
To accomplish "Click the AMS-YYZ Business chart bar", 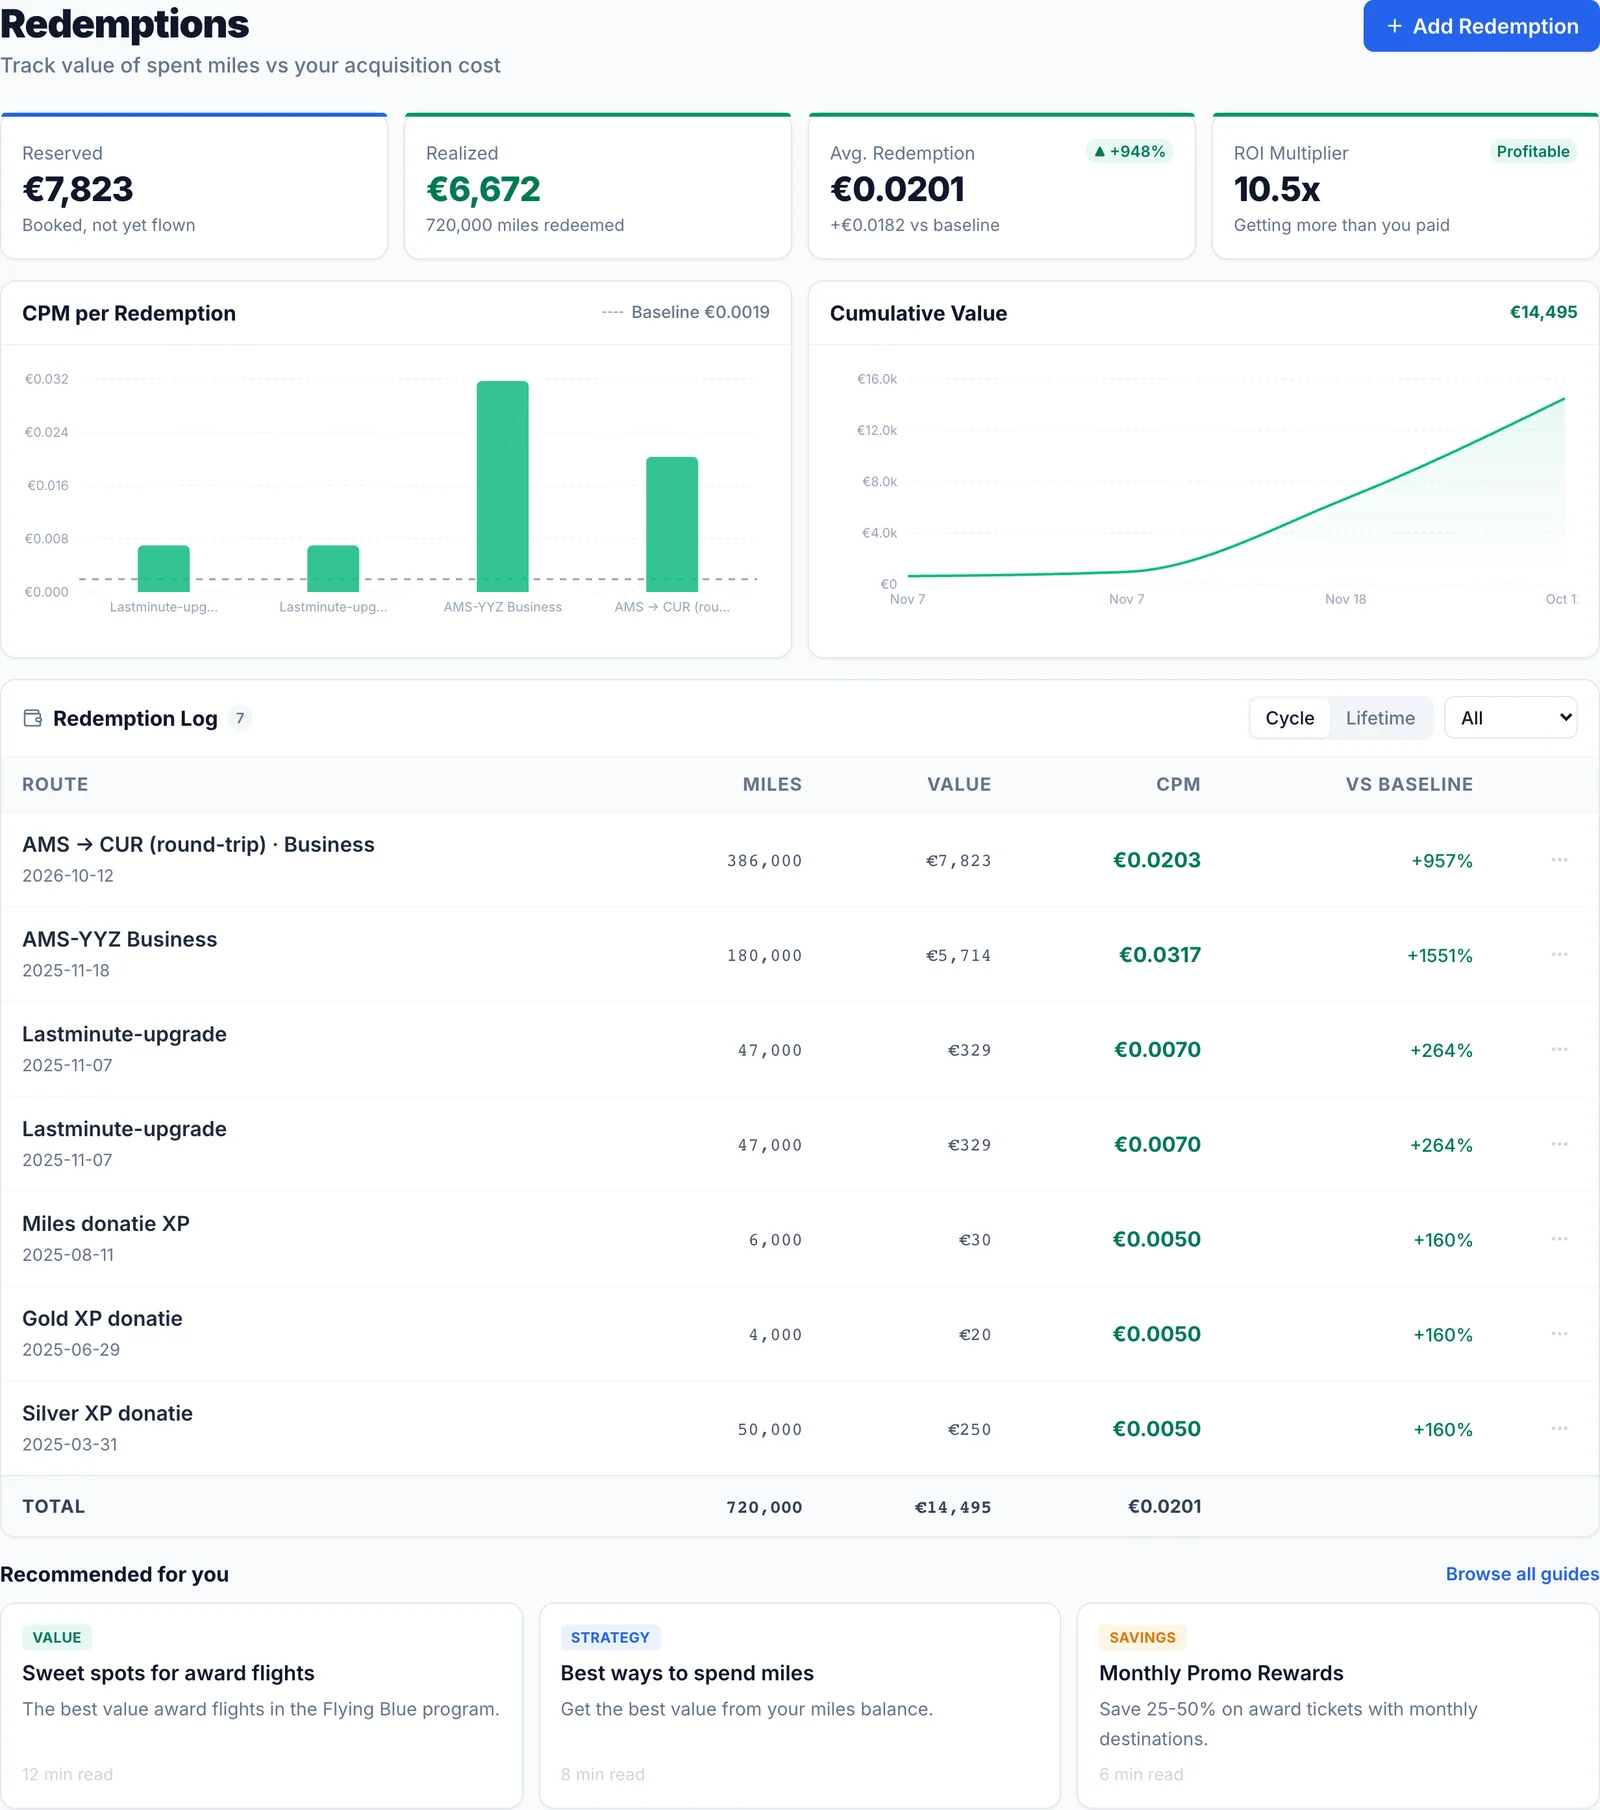I will pyautogui.click(x=503, y=486).
